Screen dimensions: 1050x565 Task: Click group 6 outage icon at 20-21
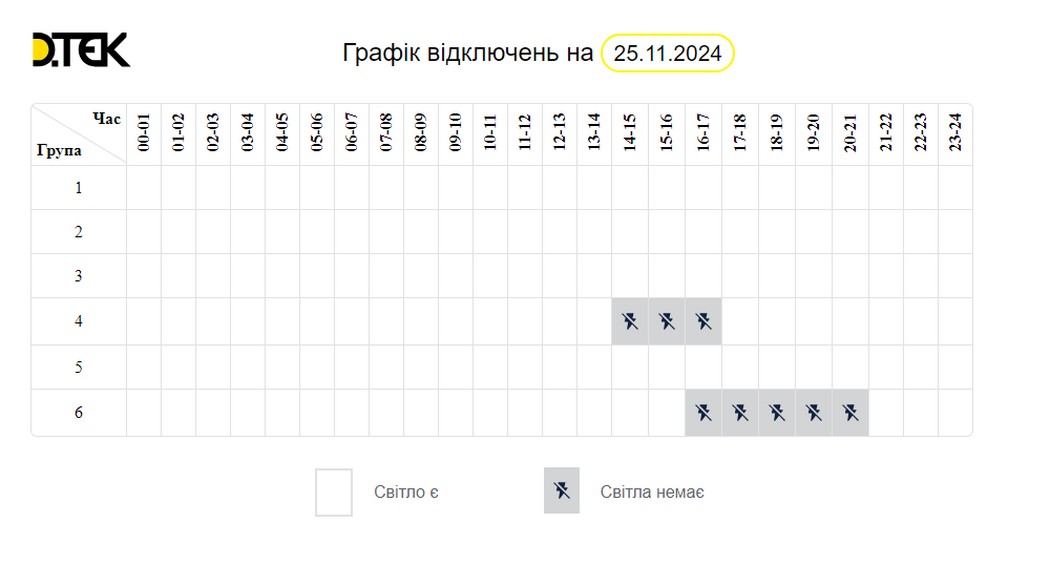tap(850, 412)
